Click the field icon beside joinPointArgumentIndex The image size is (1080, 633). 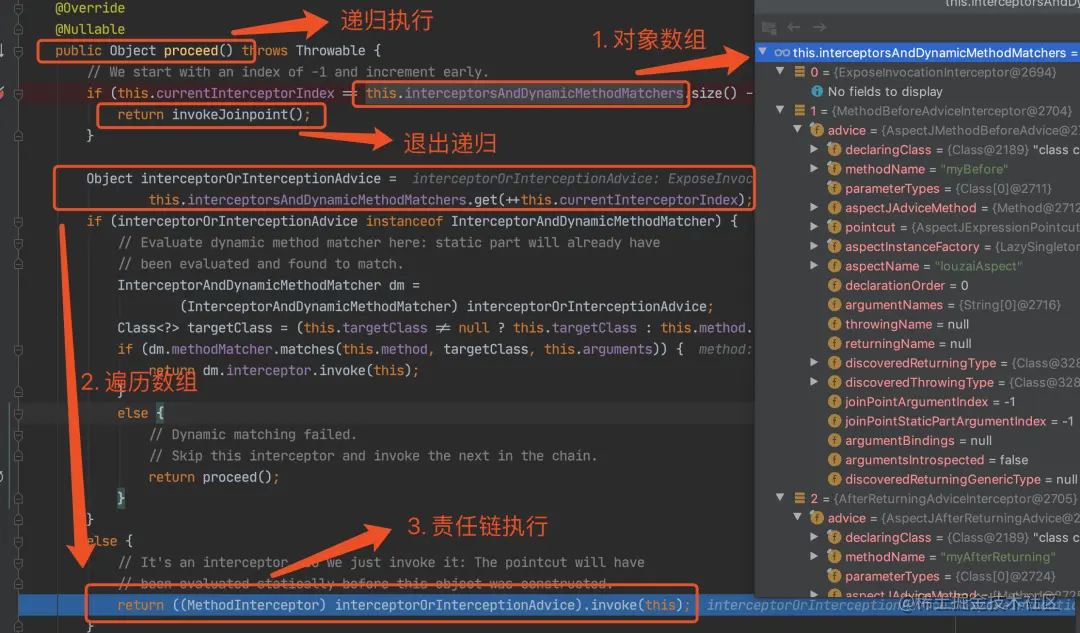click(x=834, y=402)
